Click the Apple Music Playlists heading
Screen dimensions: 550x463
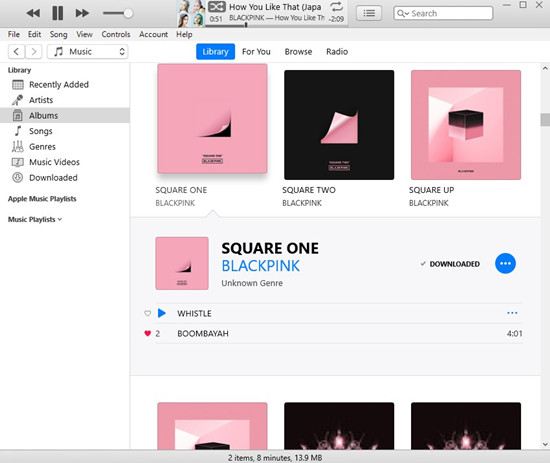42,199
